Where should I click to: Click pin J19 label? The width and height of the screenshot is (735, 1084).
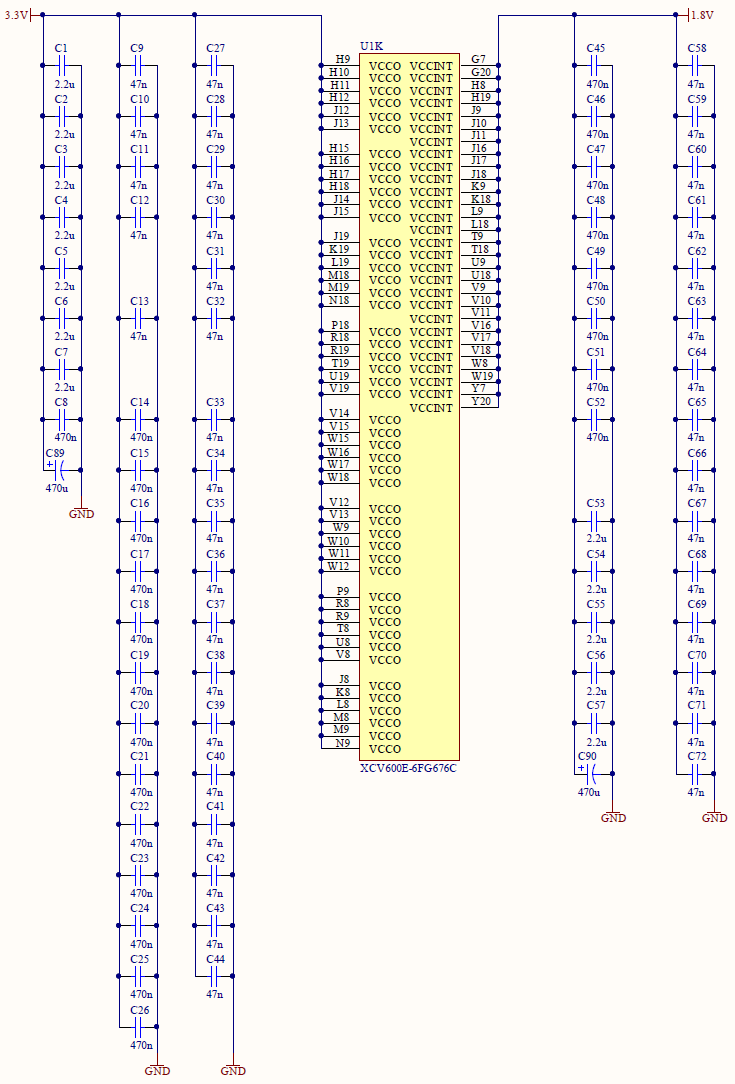point(341,236)
